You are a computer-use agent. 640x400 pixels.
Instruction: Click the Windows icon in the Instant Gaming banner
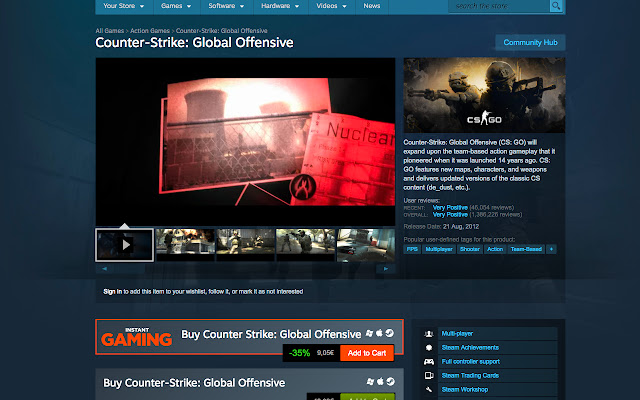(369, 333)
